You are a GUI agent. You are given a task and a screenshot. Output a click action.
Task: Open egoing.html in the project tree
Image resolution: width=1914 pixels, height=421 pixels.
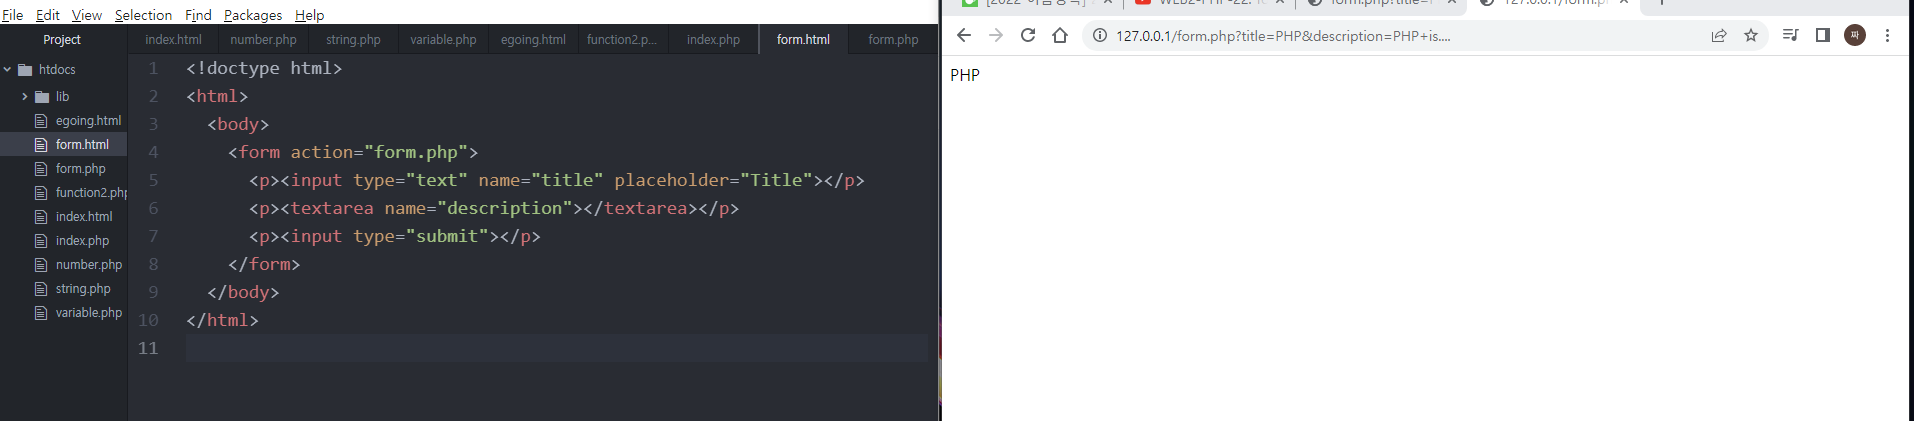(88, 121)
